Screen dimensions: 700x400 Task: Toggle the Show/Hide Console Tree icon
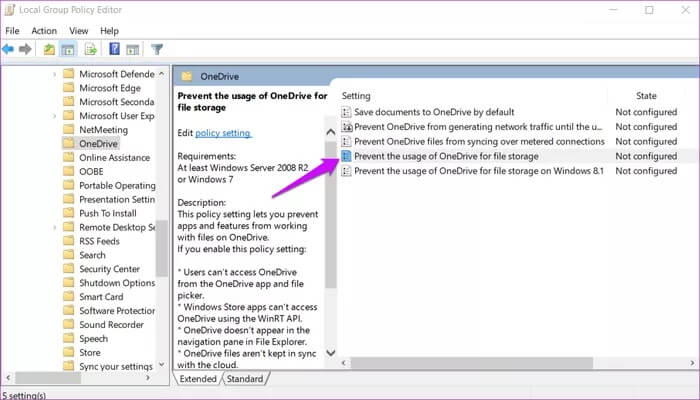pyautogui.click(x=68, y=49)
